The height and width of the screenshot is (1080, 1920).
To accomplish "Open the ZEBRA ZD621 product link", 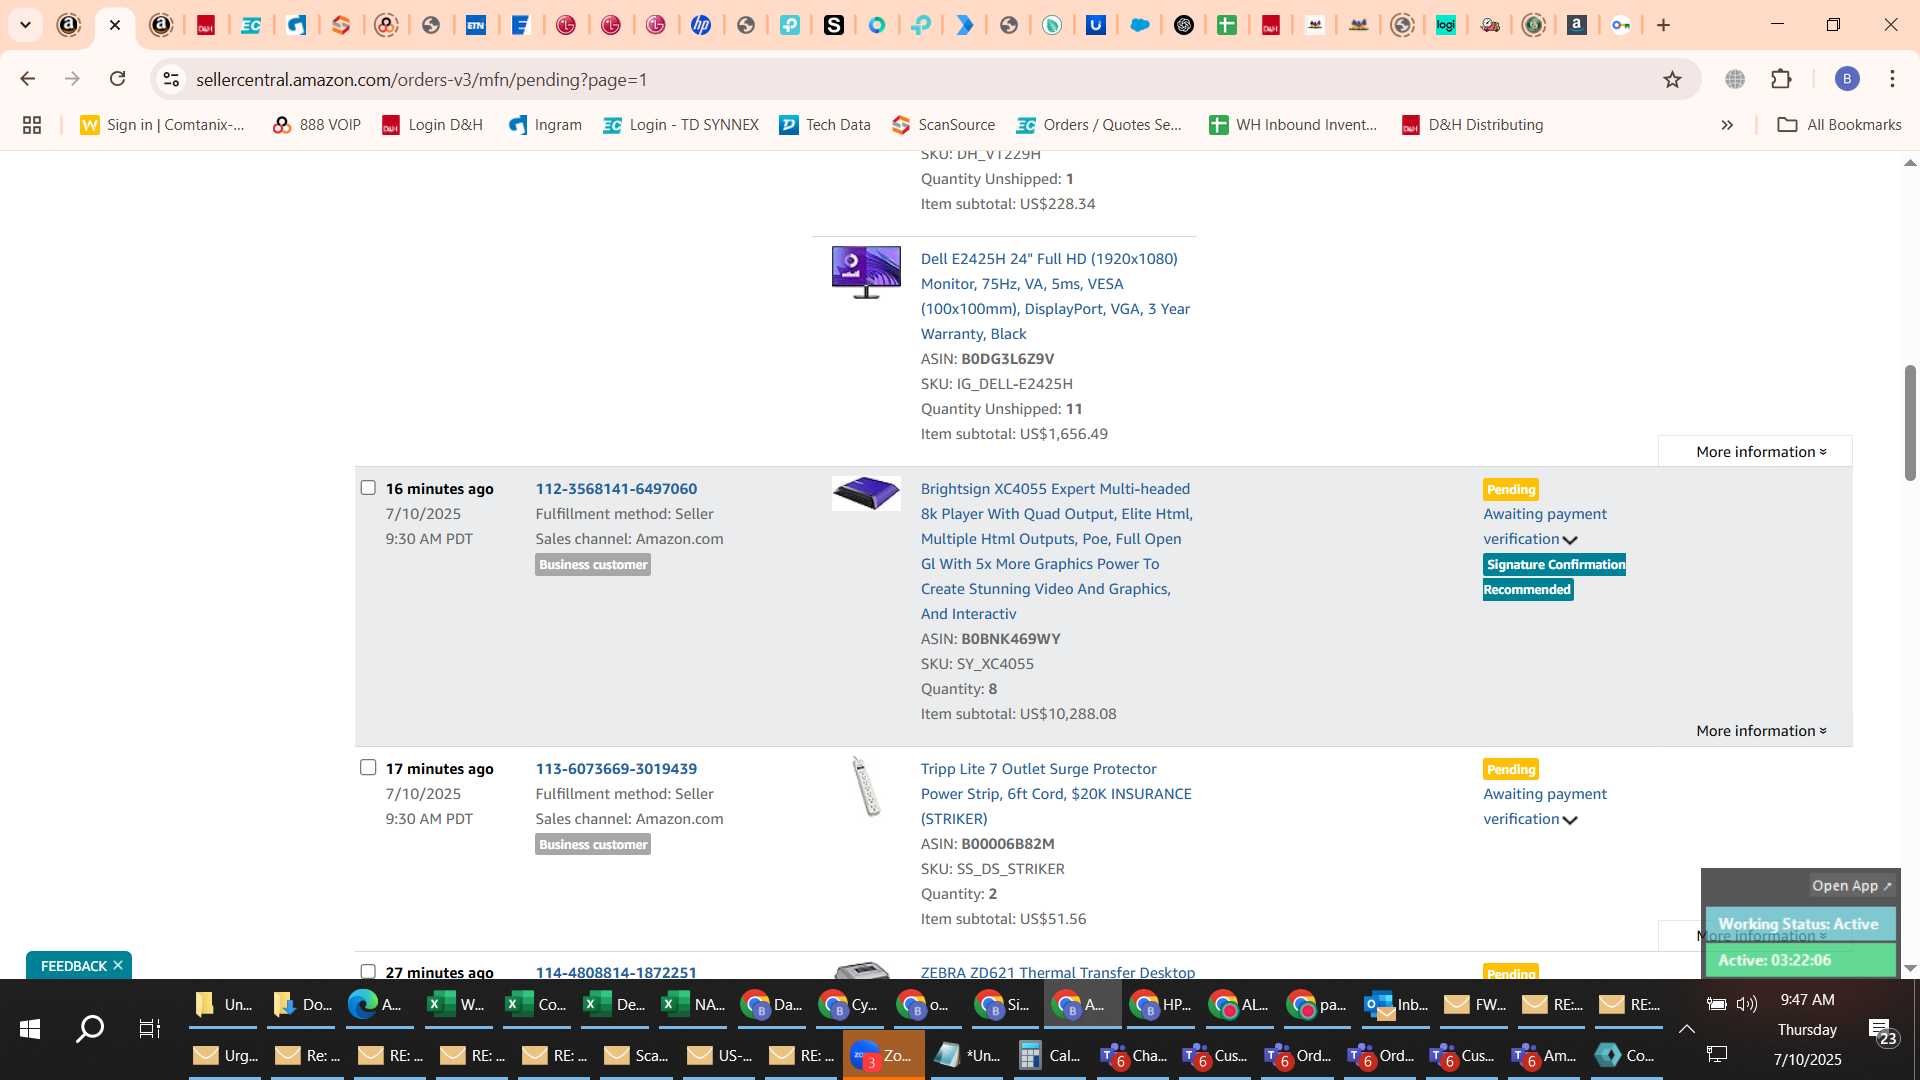I will 1057,972.
